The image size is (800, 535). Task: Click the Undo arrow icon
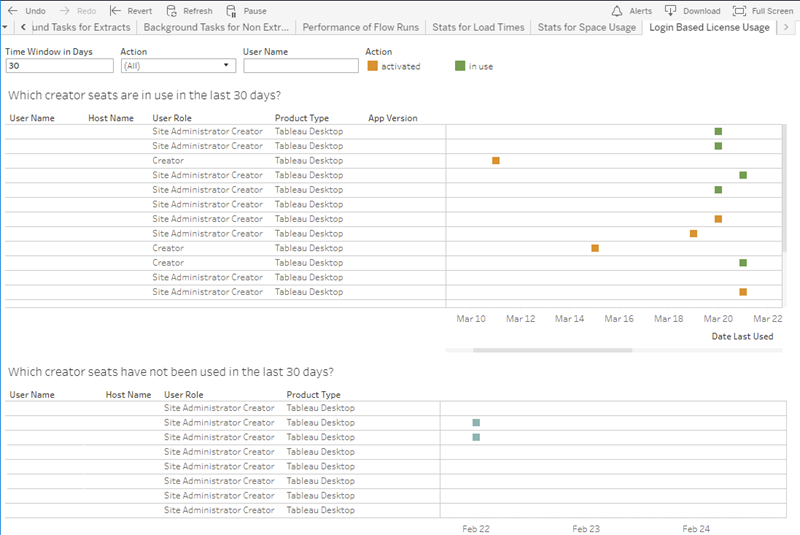coord(13,10)
